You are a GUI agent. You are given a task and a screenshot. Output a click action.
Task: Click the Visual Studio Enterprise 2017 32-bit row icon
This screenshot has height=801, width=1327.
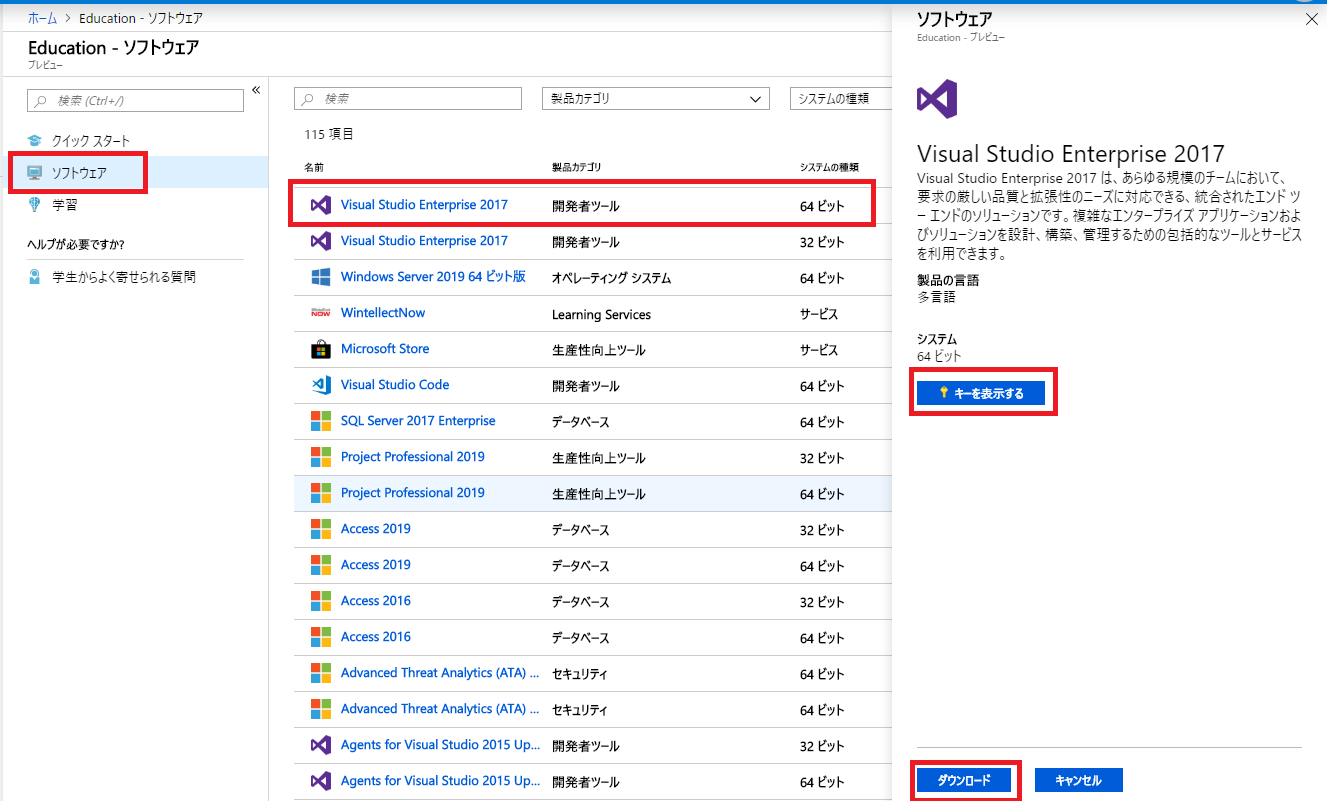pos(320,241)
